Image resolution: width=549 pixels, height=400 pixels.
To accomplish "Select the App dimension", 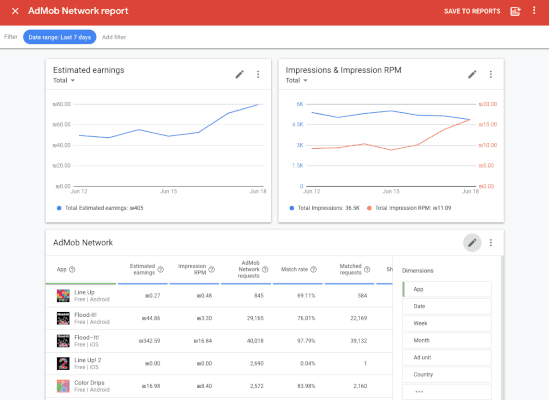I will pyautogui.click(x=447, y=289).
